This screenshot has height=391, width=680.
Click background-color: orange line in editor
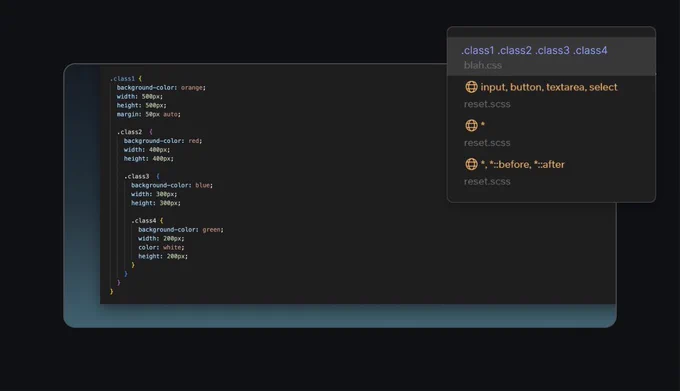click(x=161, y=88)
